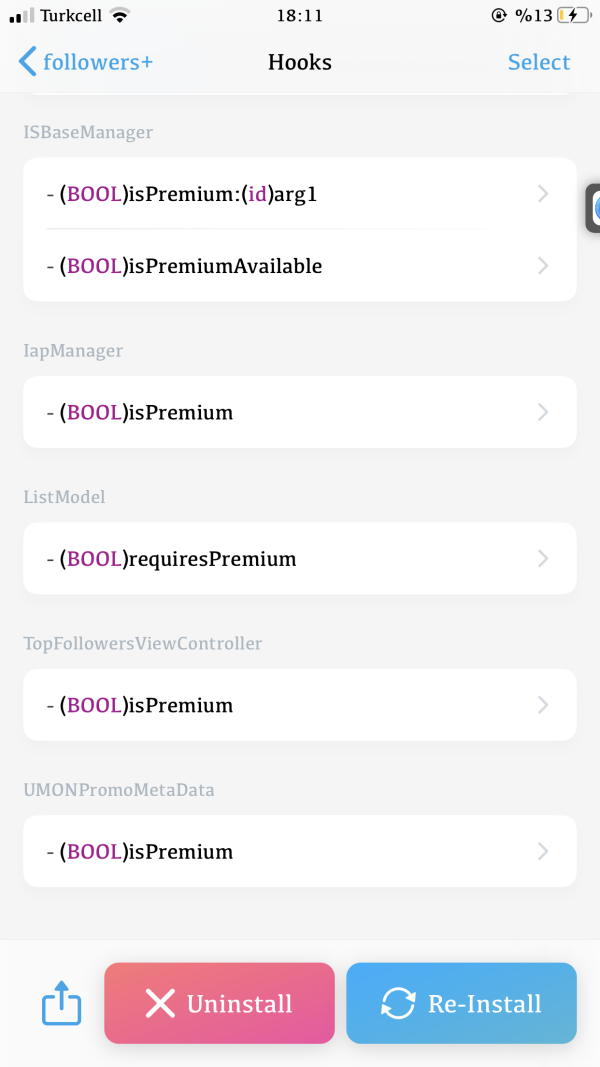600x1067 pixels.
Task: Tap the floating button on the right edge
Action: coord(592,207)
